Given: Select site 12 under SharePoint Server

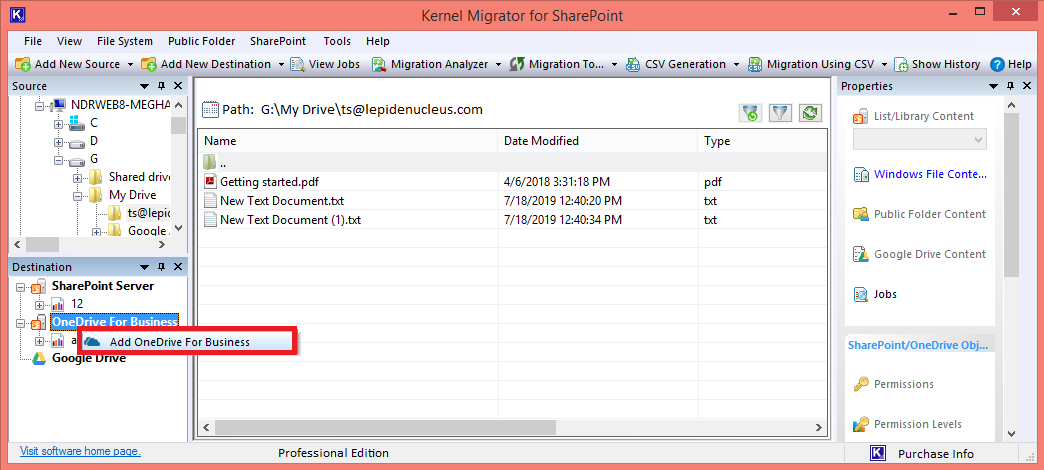Looking at the screenshot, I should [77, 304].
